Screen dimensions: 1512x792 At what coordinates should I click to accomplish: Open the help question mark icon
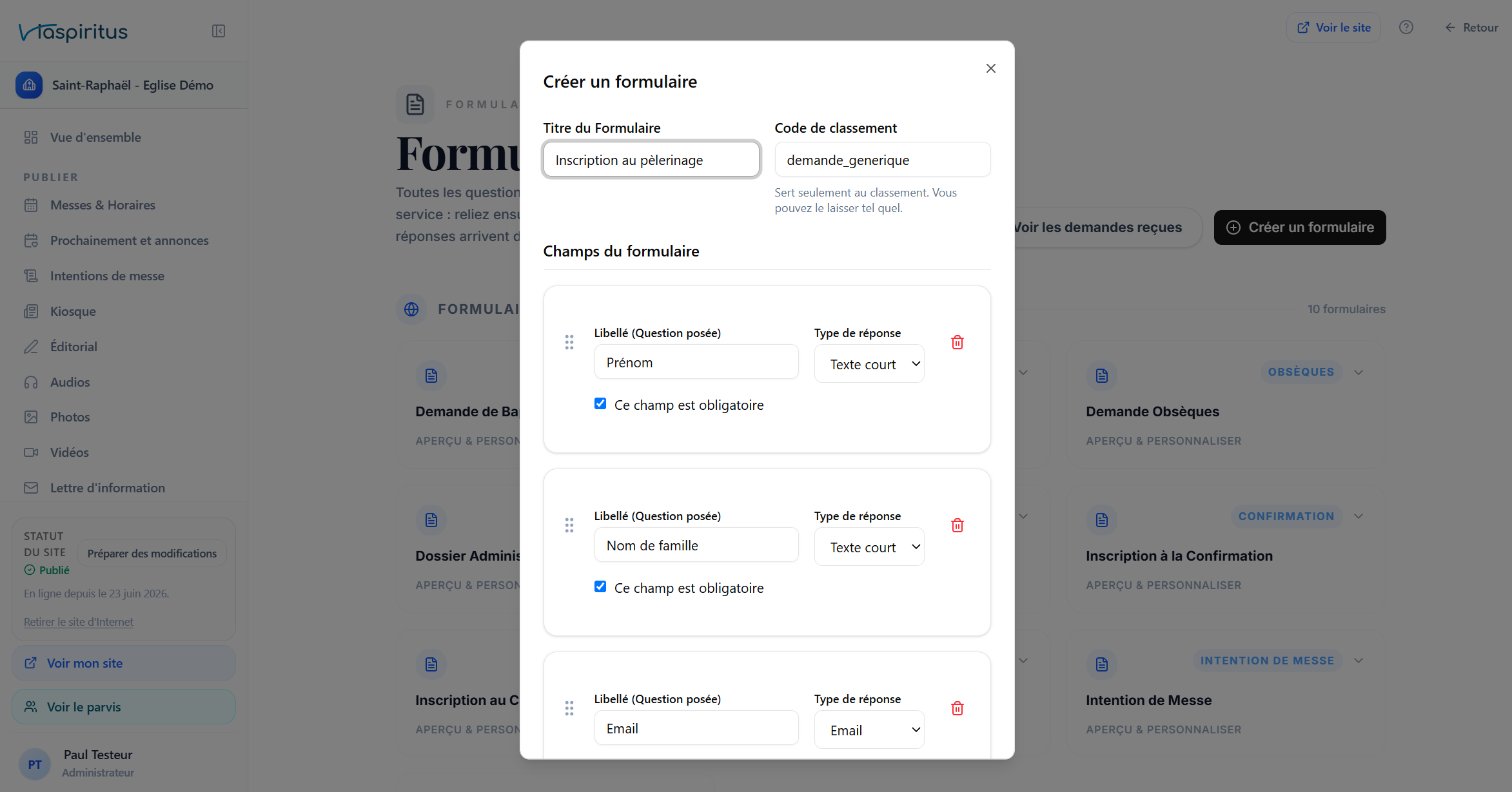point(1406,28)
